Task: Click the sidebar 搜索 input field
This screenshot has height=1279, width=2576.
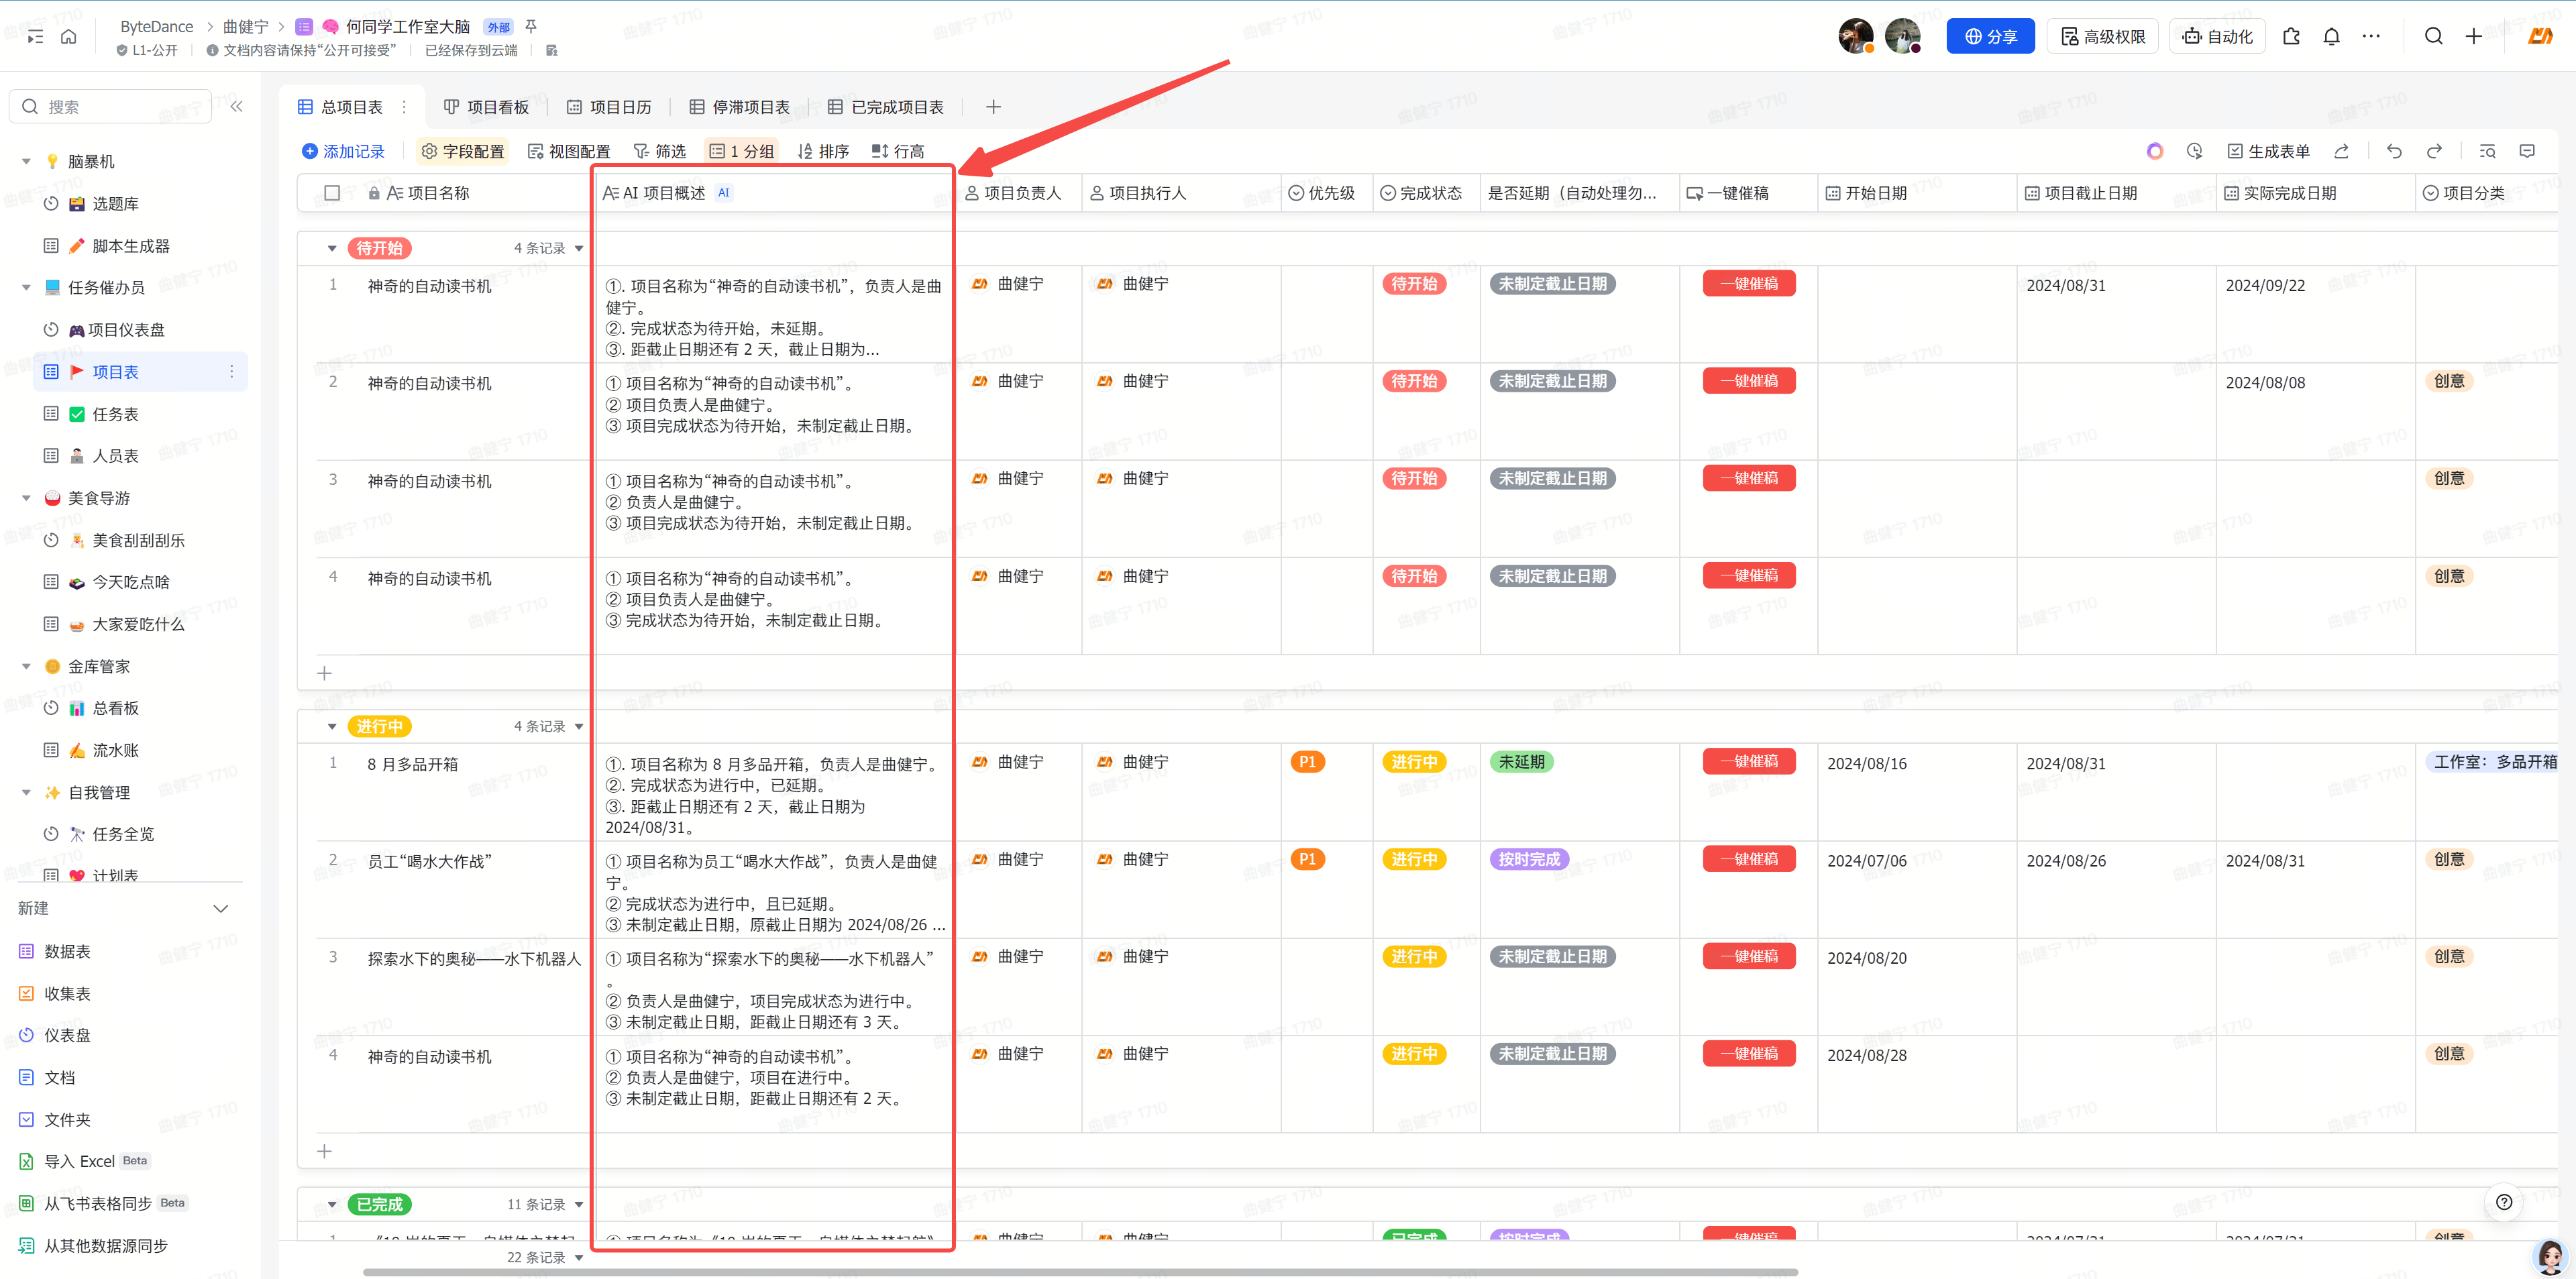Action: pyautogui.click(x=120, y=106)
